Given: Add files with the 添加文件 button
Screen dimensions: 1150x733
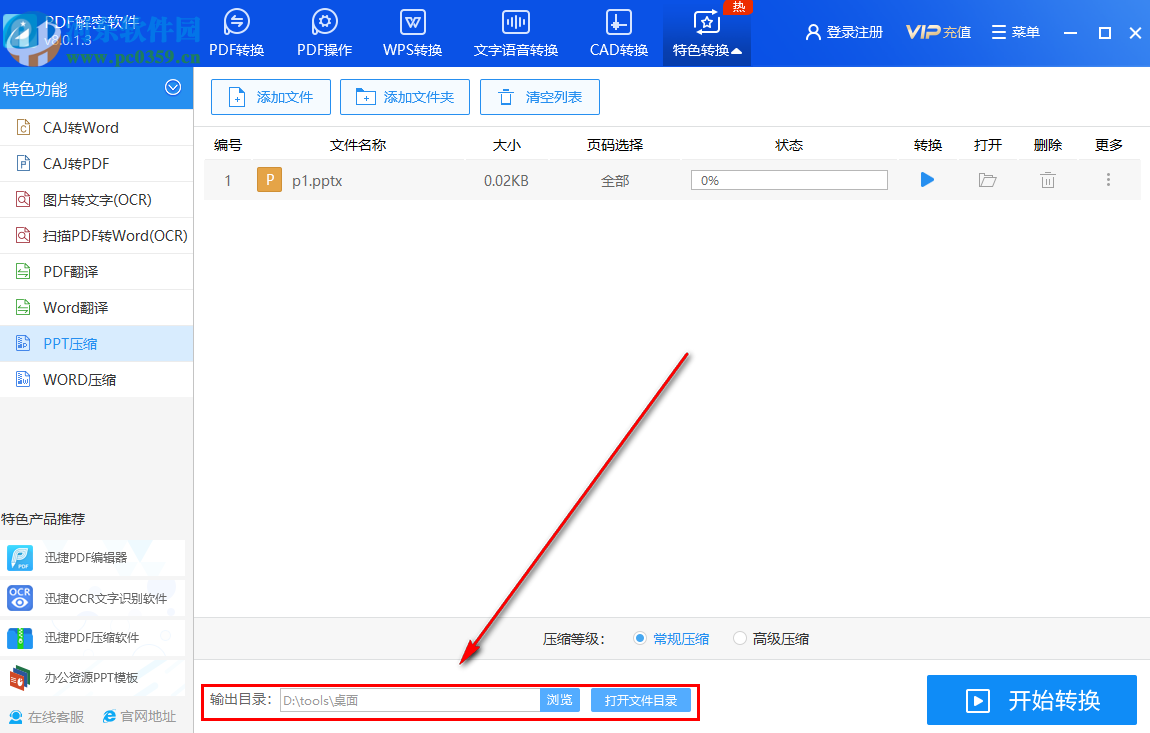Looking at the screenshot, I should (270, 97).
